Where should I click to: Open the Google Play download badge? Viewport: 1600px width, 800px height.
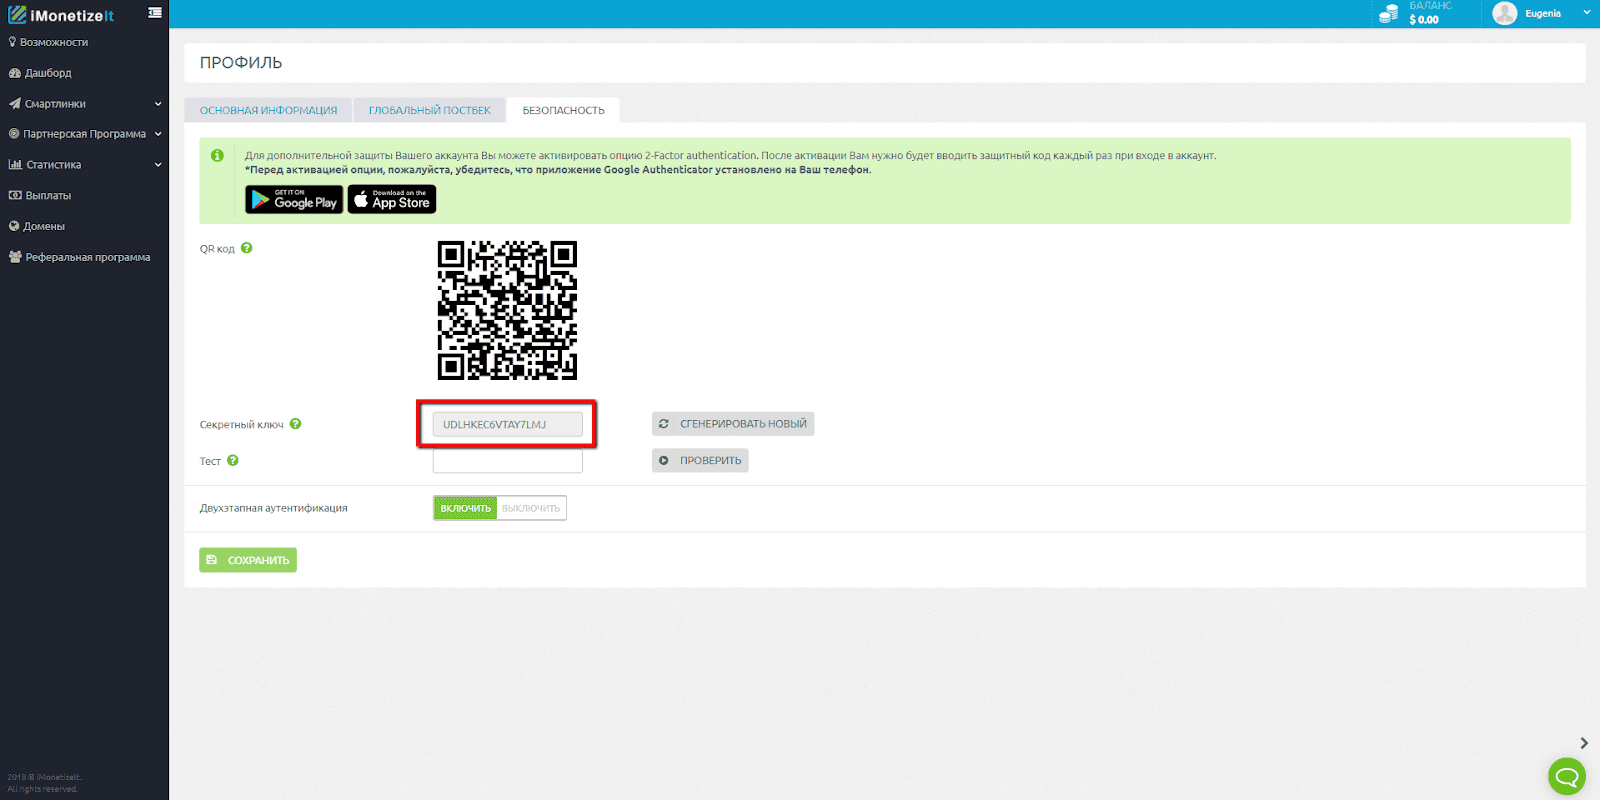pos(294,200)
